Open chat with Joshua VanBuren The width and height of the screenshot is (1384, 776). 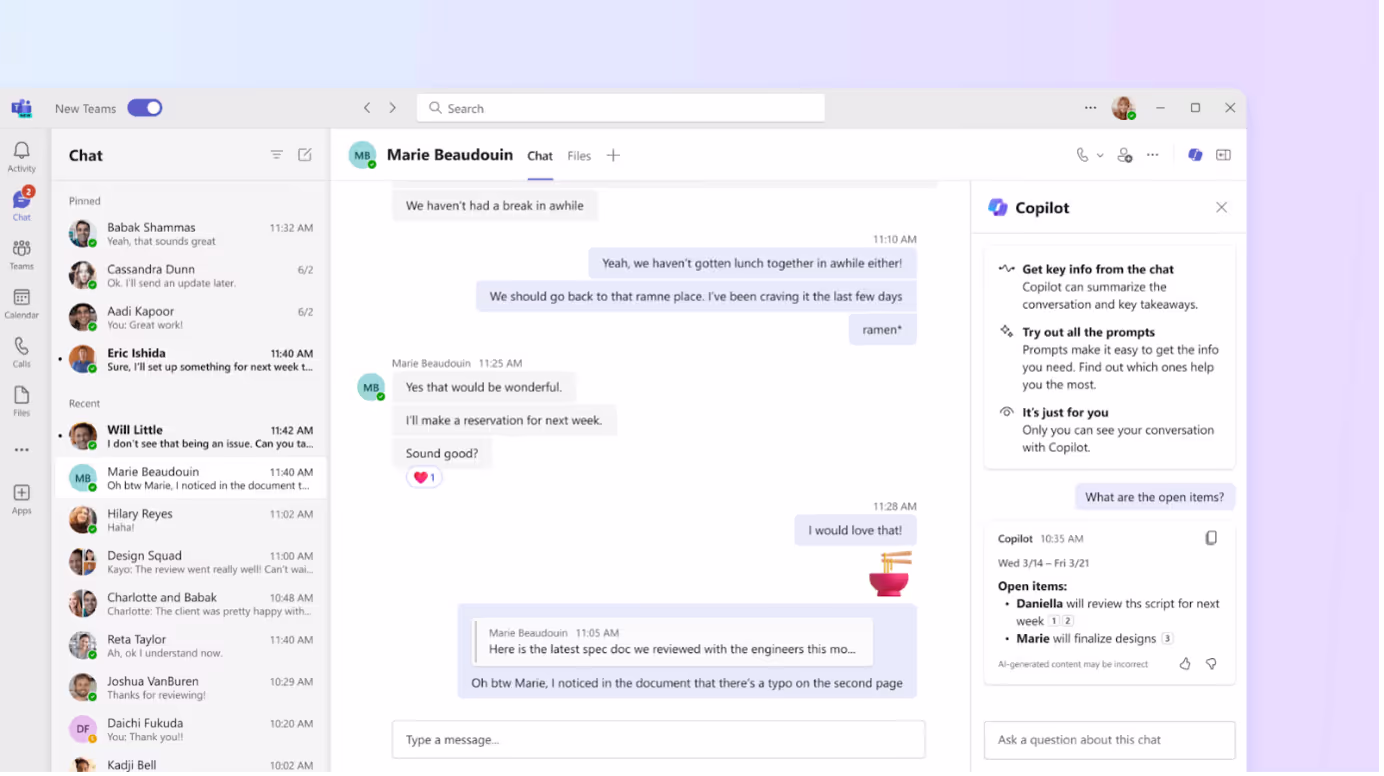click(190, 689)
